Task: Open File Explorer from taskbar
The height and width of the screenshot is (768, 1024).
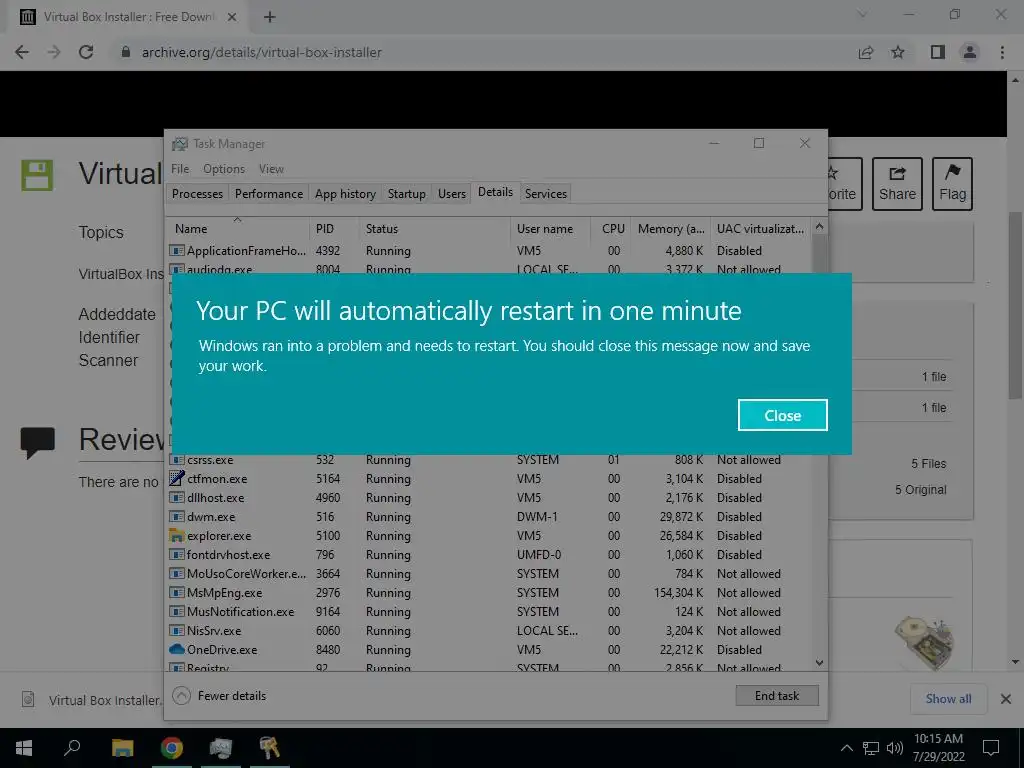Action: point(123,748)
